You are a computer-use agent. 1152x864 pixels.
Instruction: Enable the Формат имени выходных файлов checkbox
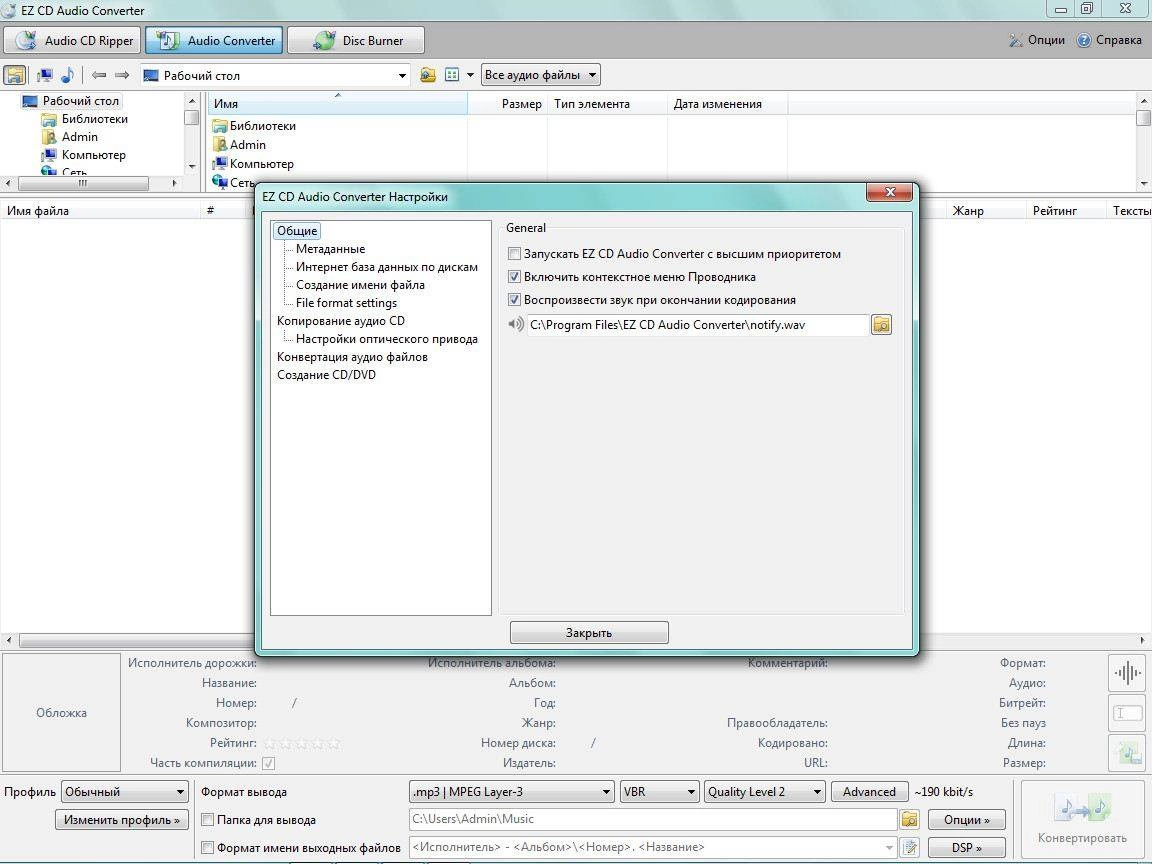(x=208, y=848)
